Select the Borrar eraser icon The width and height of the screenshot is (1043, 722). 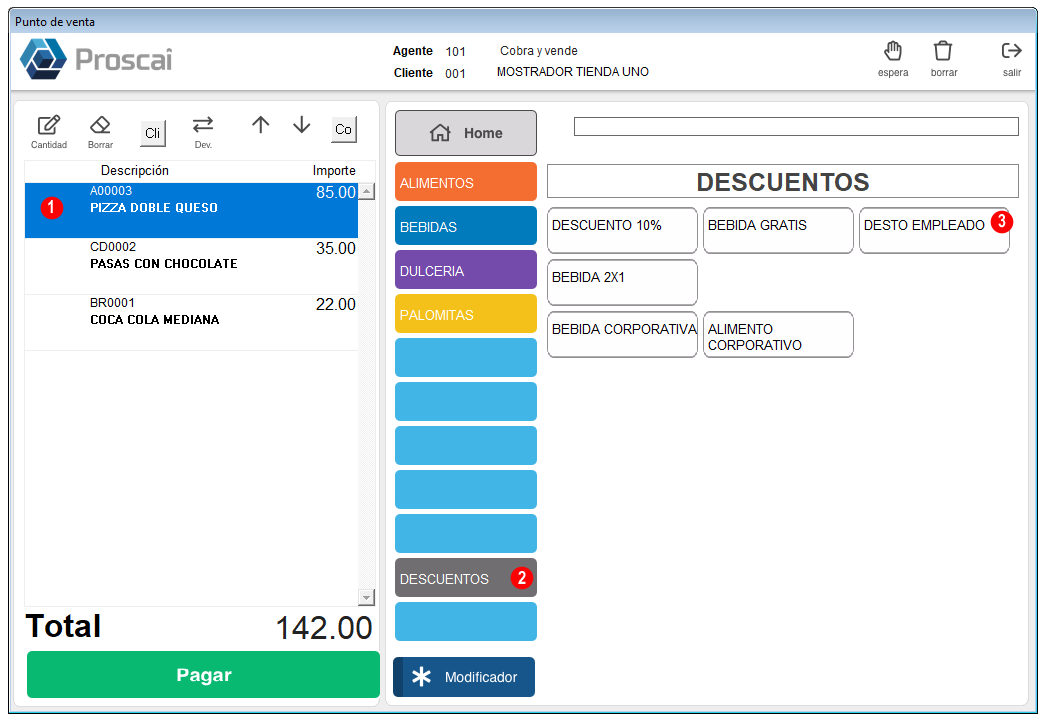(100, 125)
